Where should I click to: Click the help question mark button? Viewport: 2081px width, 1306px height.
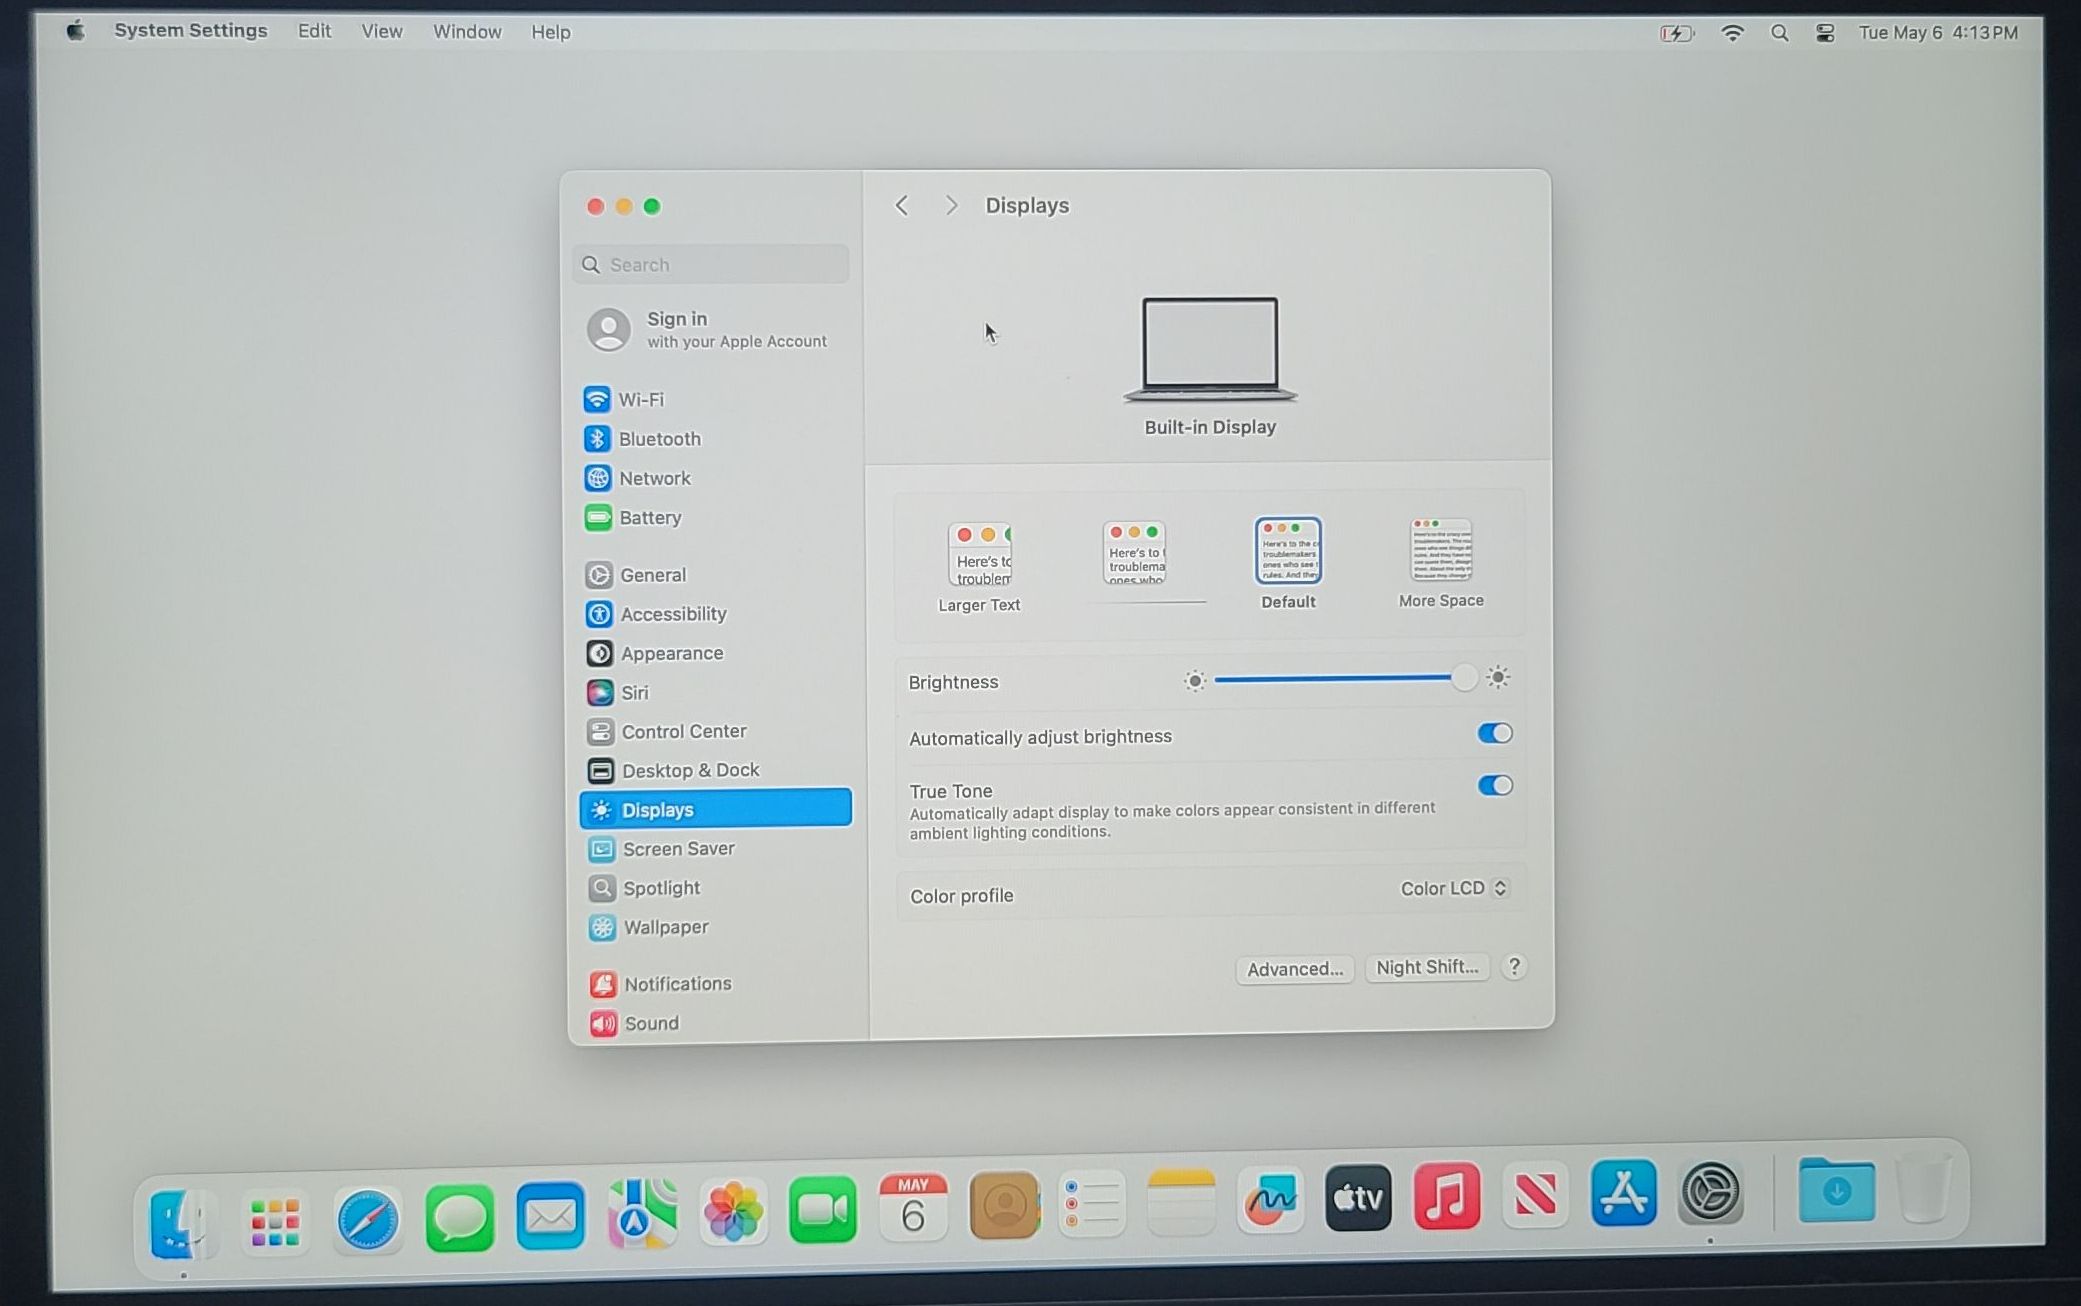(x=1514, y=967)
